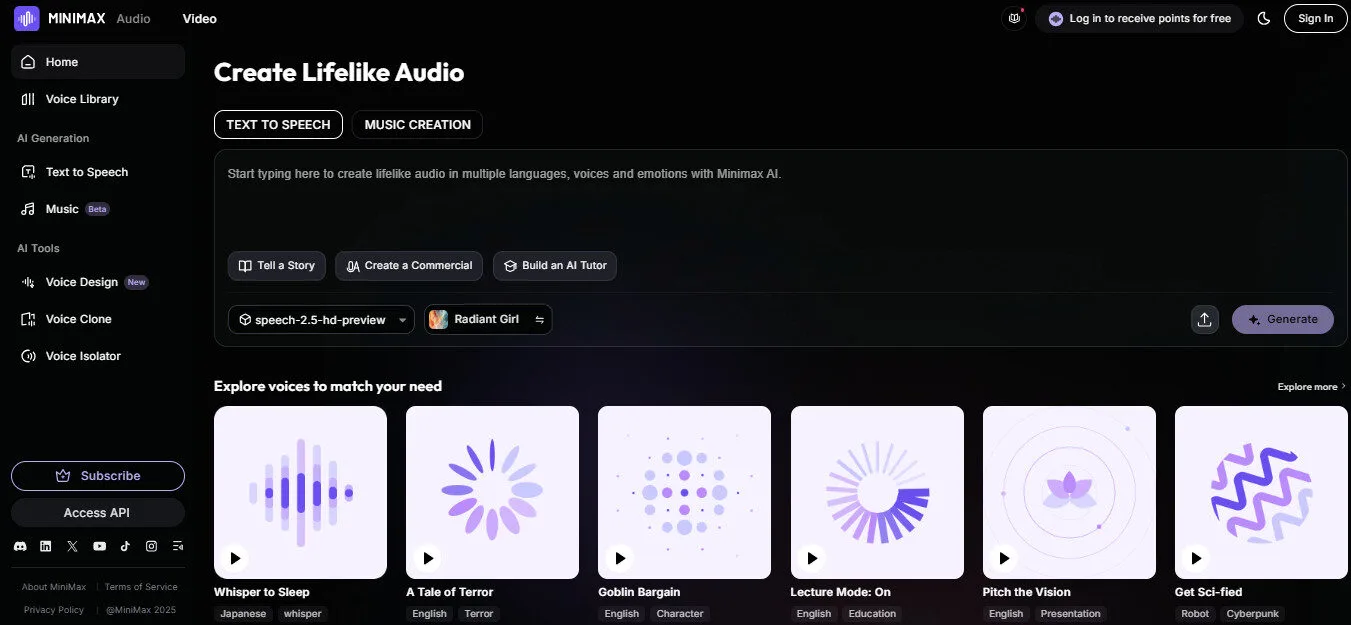Click the MiniMax logo icon
The image size is (1351, 625).
[x=26, y=18]
